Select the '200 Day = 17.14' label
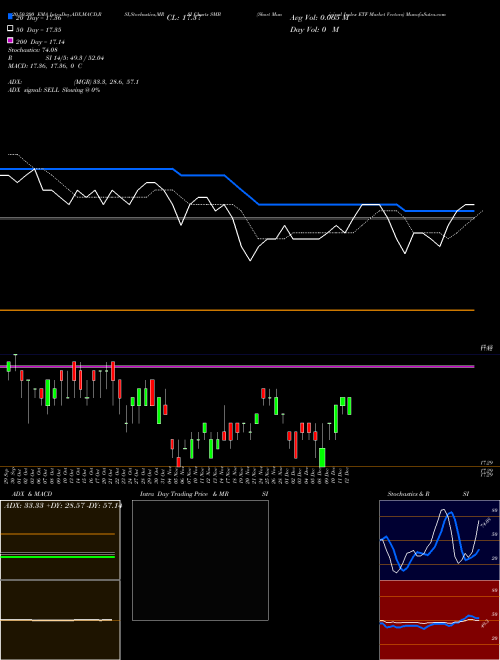 [40, 42]
